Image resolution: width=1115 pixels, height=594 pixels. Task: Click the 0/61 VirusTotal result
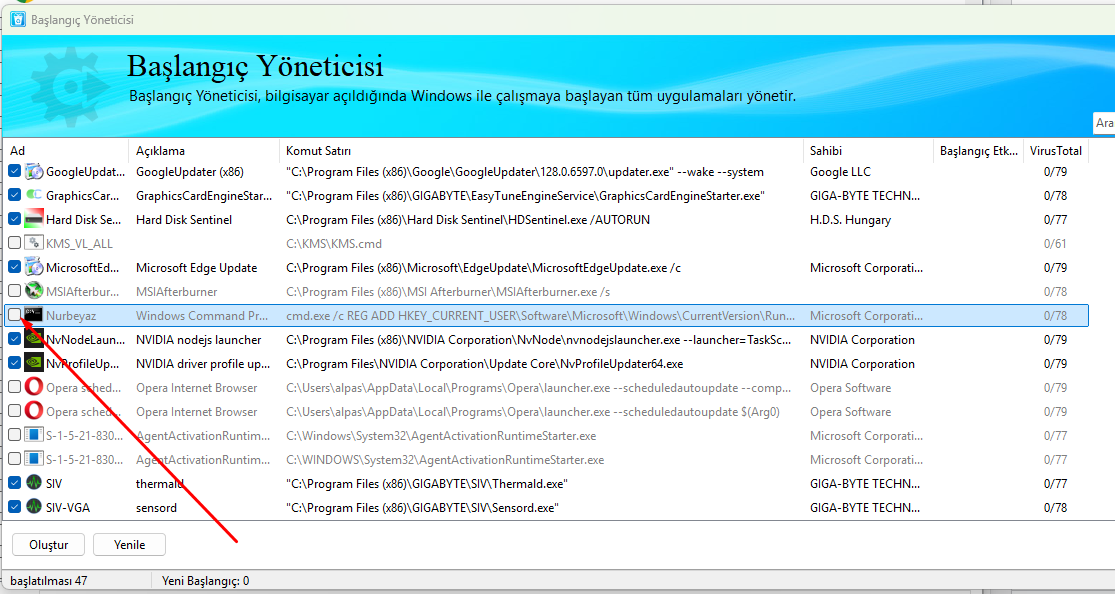pyautogui.click(x=1055, y=243)
